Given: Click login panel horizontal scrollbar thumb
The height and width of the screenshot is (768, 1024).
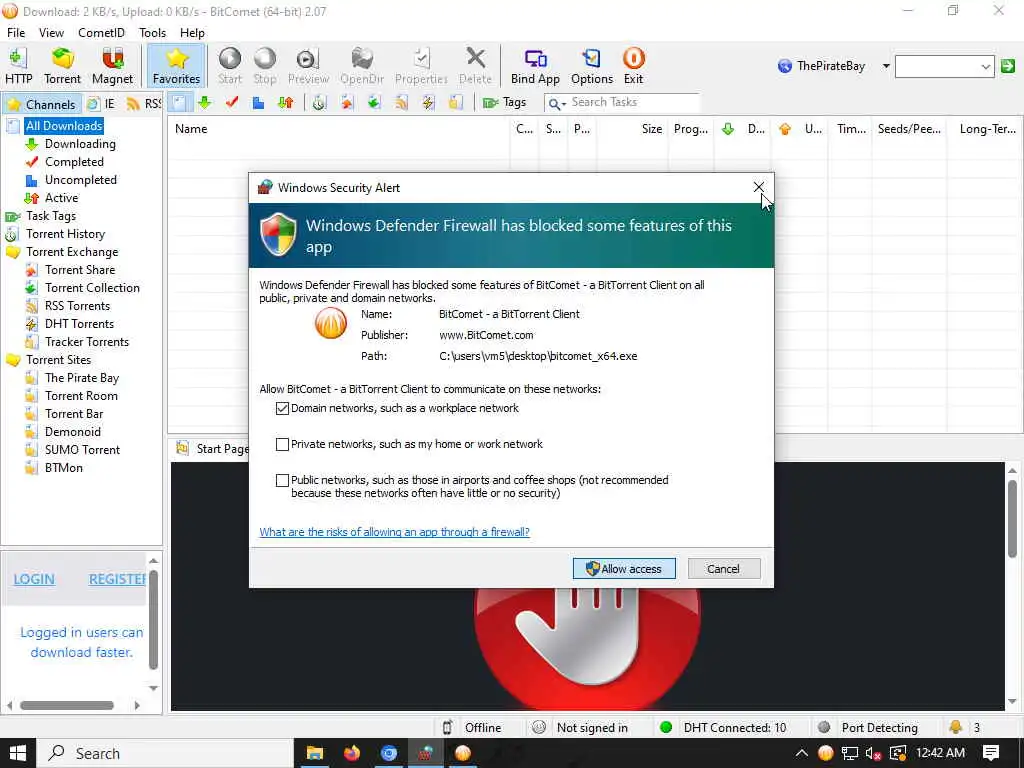Looking at the screenshot, I should (x=67, y=705).
